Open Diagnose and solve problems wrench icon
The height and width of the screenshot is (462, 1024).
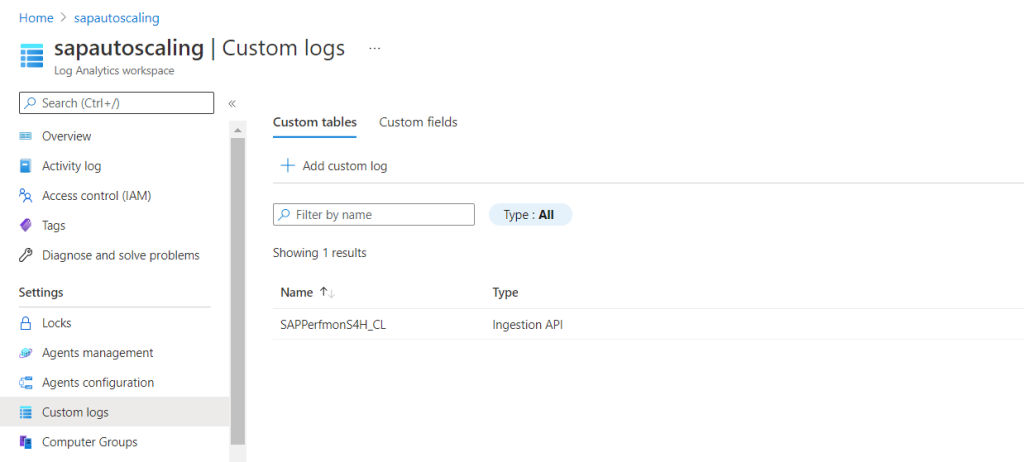click(25, 255)
